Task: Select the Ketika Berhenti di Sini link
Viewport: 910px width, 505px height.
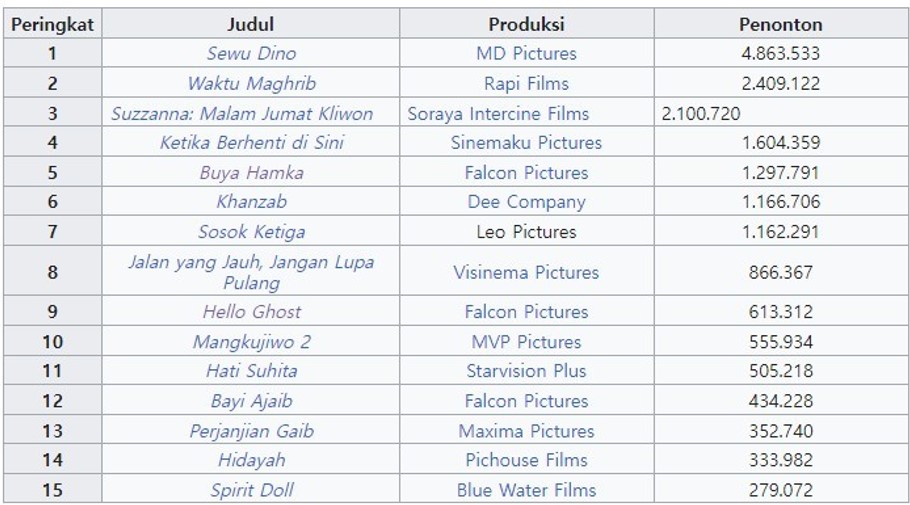Action: click(251, 142)
